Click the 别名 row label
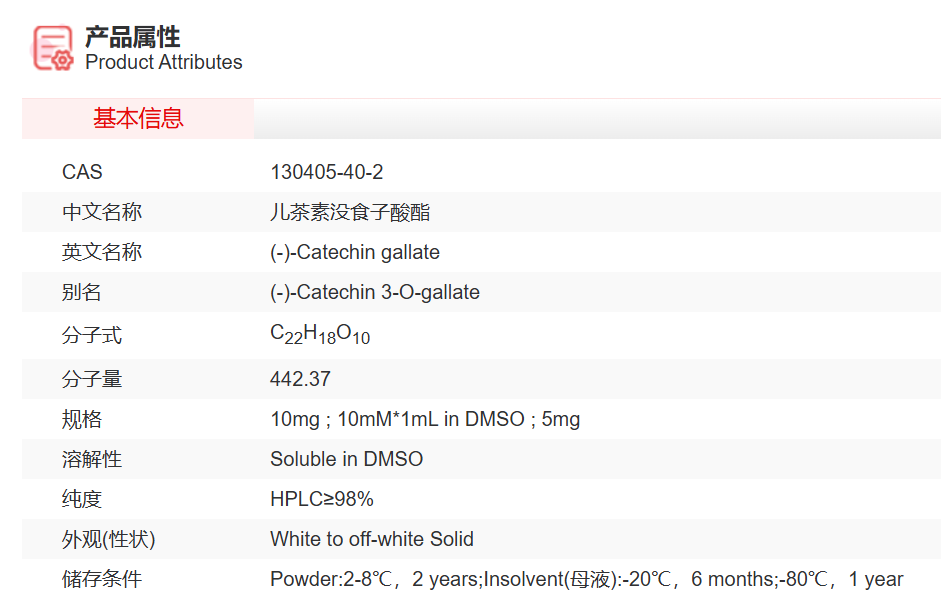This screenshot has width=941, height=599. pyautogui.click(x=82, y=292)
